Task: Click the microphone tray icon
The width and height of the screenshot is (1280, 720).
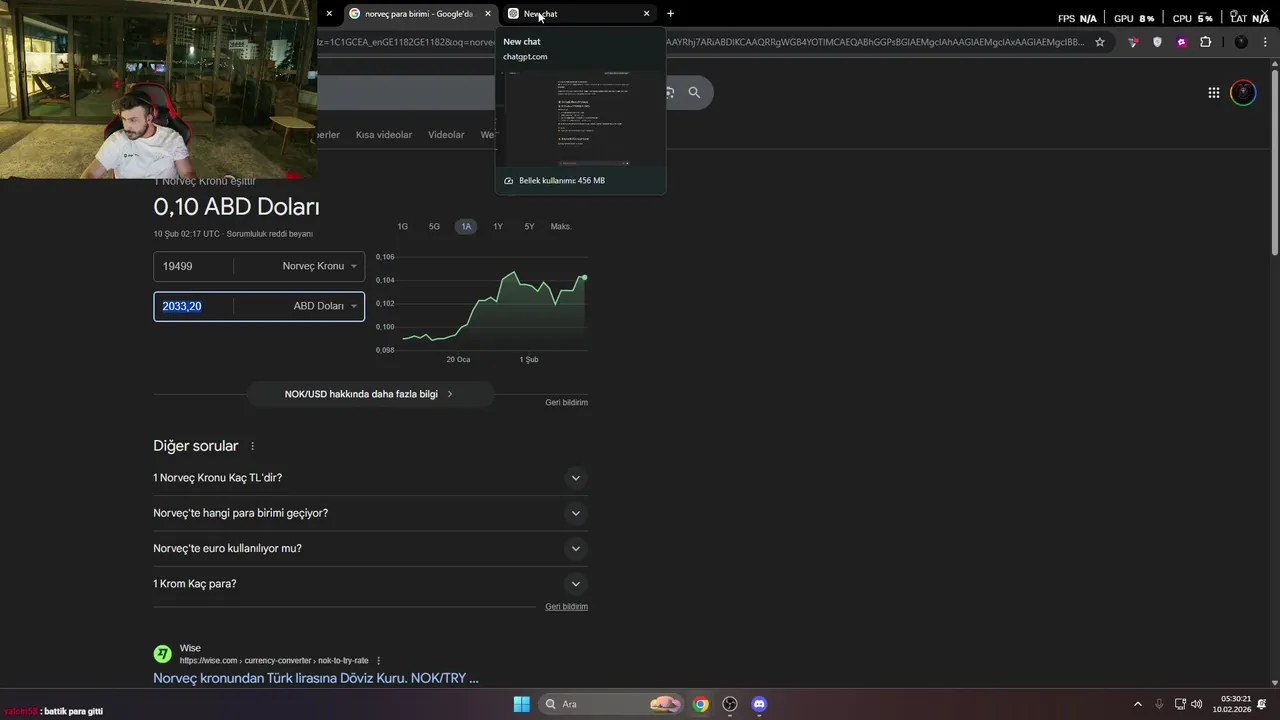Action: (x=1159, y=704)
